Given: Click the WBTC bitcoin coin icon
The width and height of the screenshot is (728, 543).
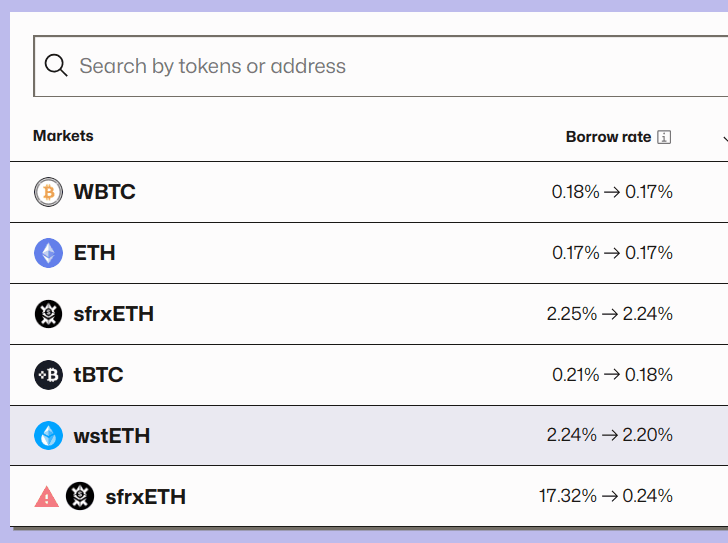Looking at the screenshot, I should [48, 192].
